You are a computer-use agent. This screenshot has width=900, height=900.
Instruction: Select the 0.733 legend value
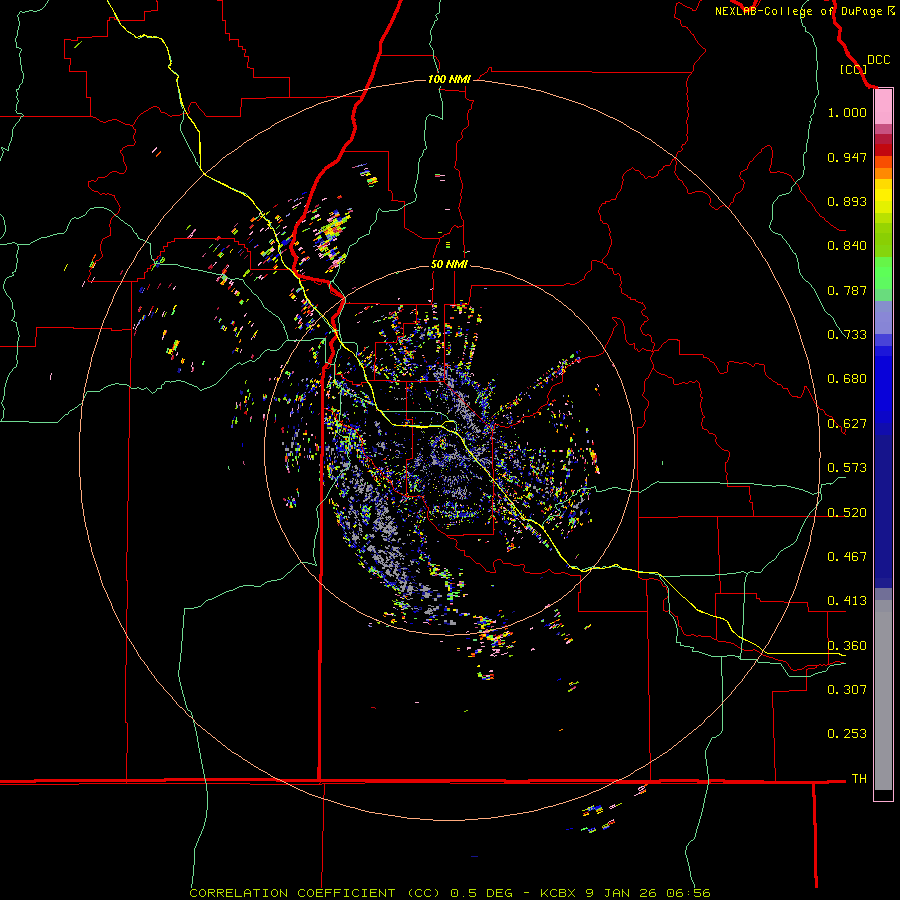click(x=847, y=335)
